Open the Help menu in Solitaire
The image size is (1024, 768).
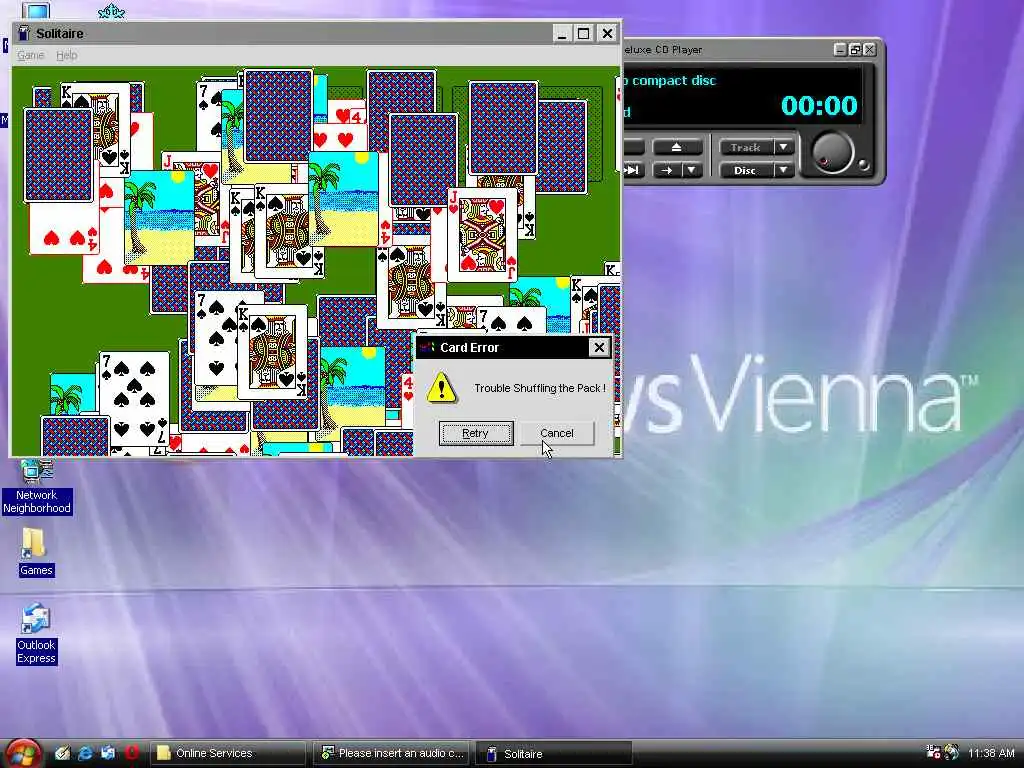[x=67, y=56]
